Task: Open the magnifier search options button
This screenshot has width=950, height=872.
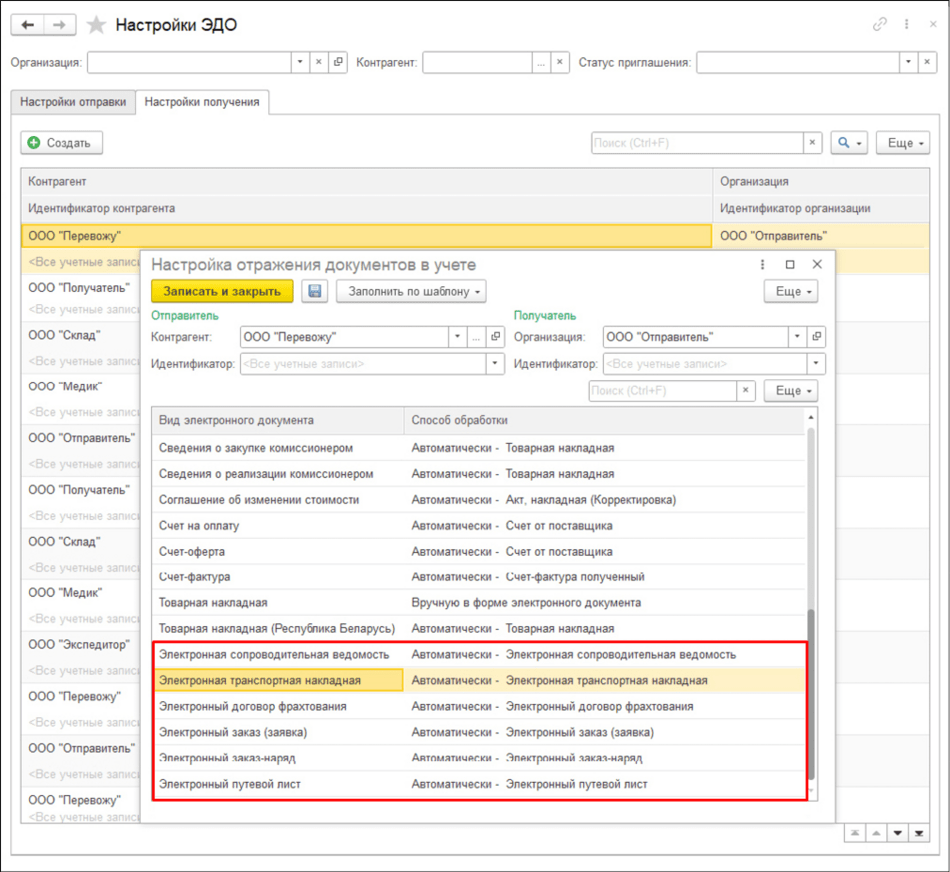Action: point(849,143)
